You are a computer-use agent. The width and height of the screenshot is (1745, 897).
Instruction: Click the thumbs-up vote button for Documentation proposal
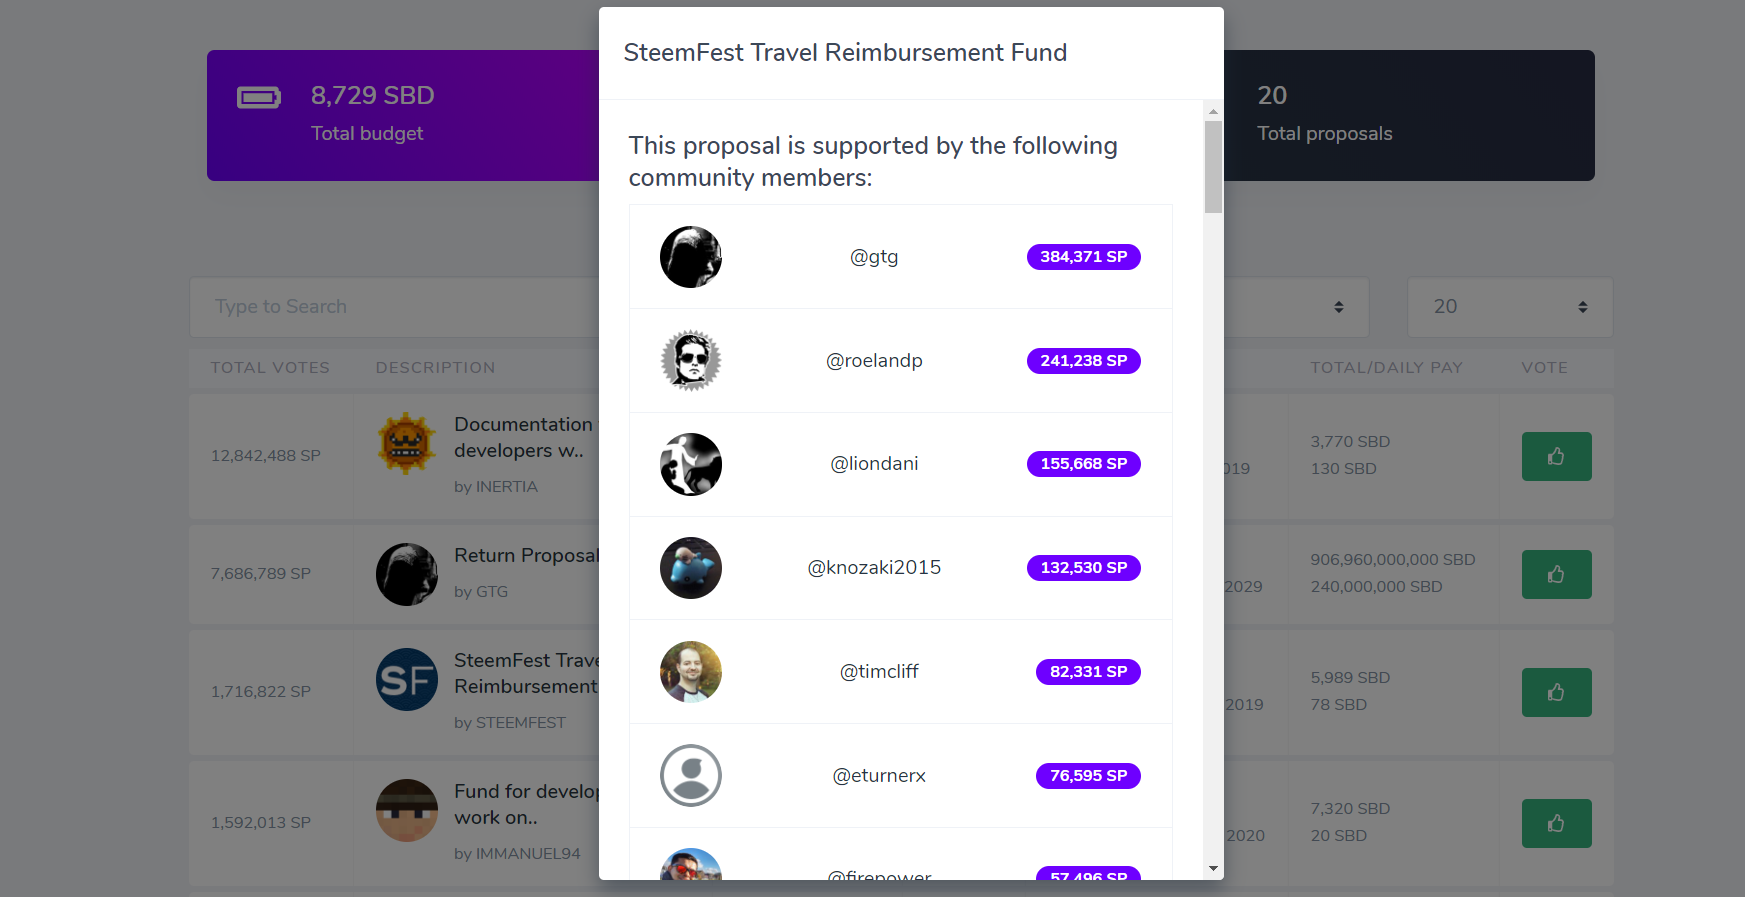1556,456
